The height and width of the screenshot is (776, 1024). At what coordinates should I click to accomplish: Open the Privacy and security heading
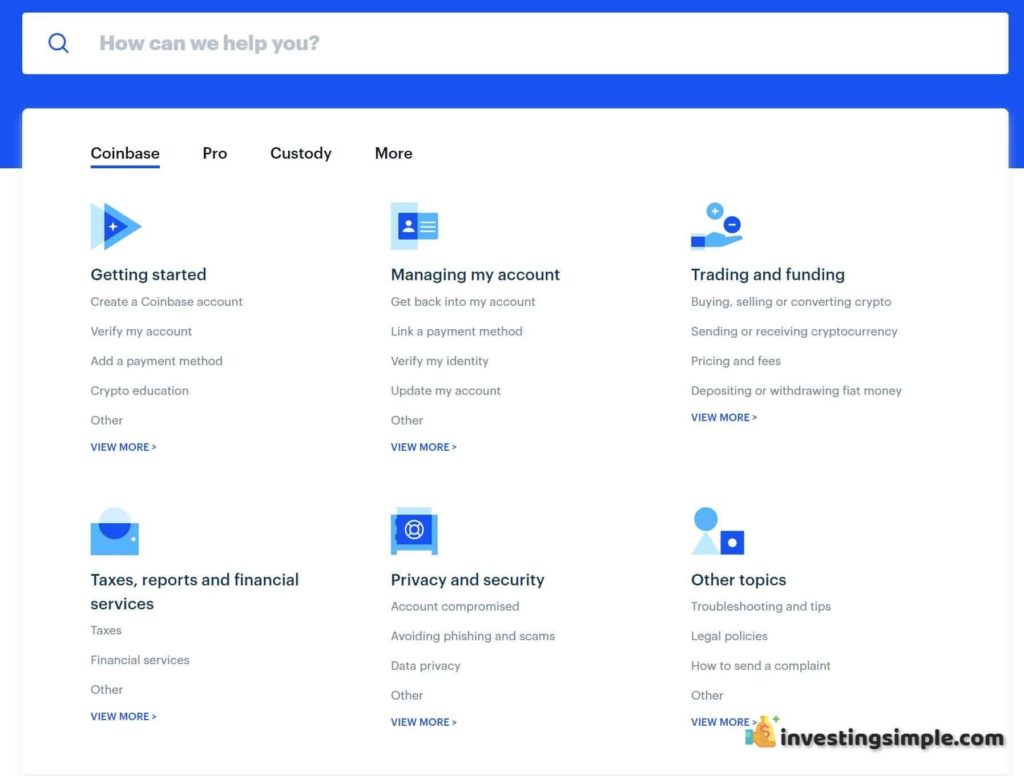[x=468, y=580]
